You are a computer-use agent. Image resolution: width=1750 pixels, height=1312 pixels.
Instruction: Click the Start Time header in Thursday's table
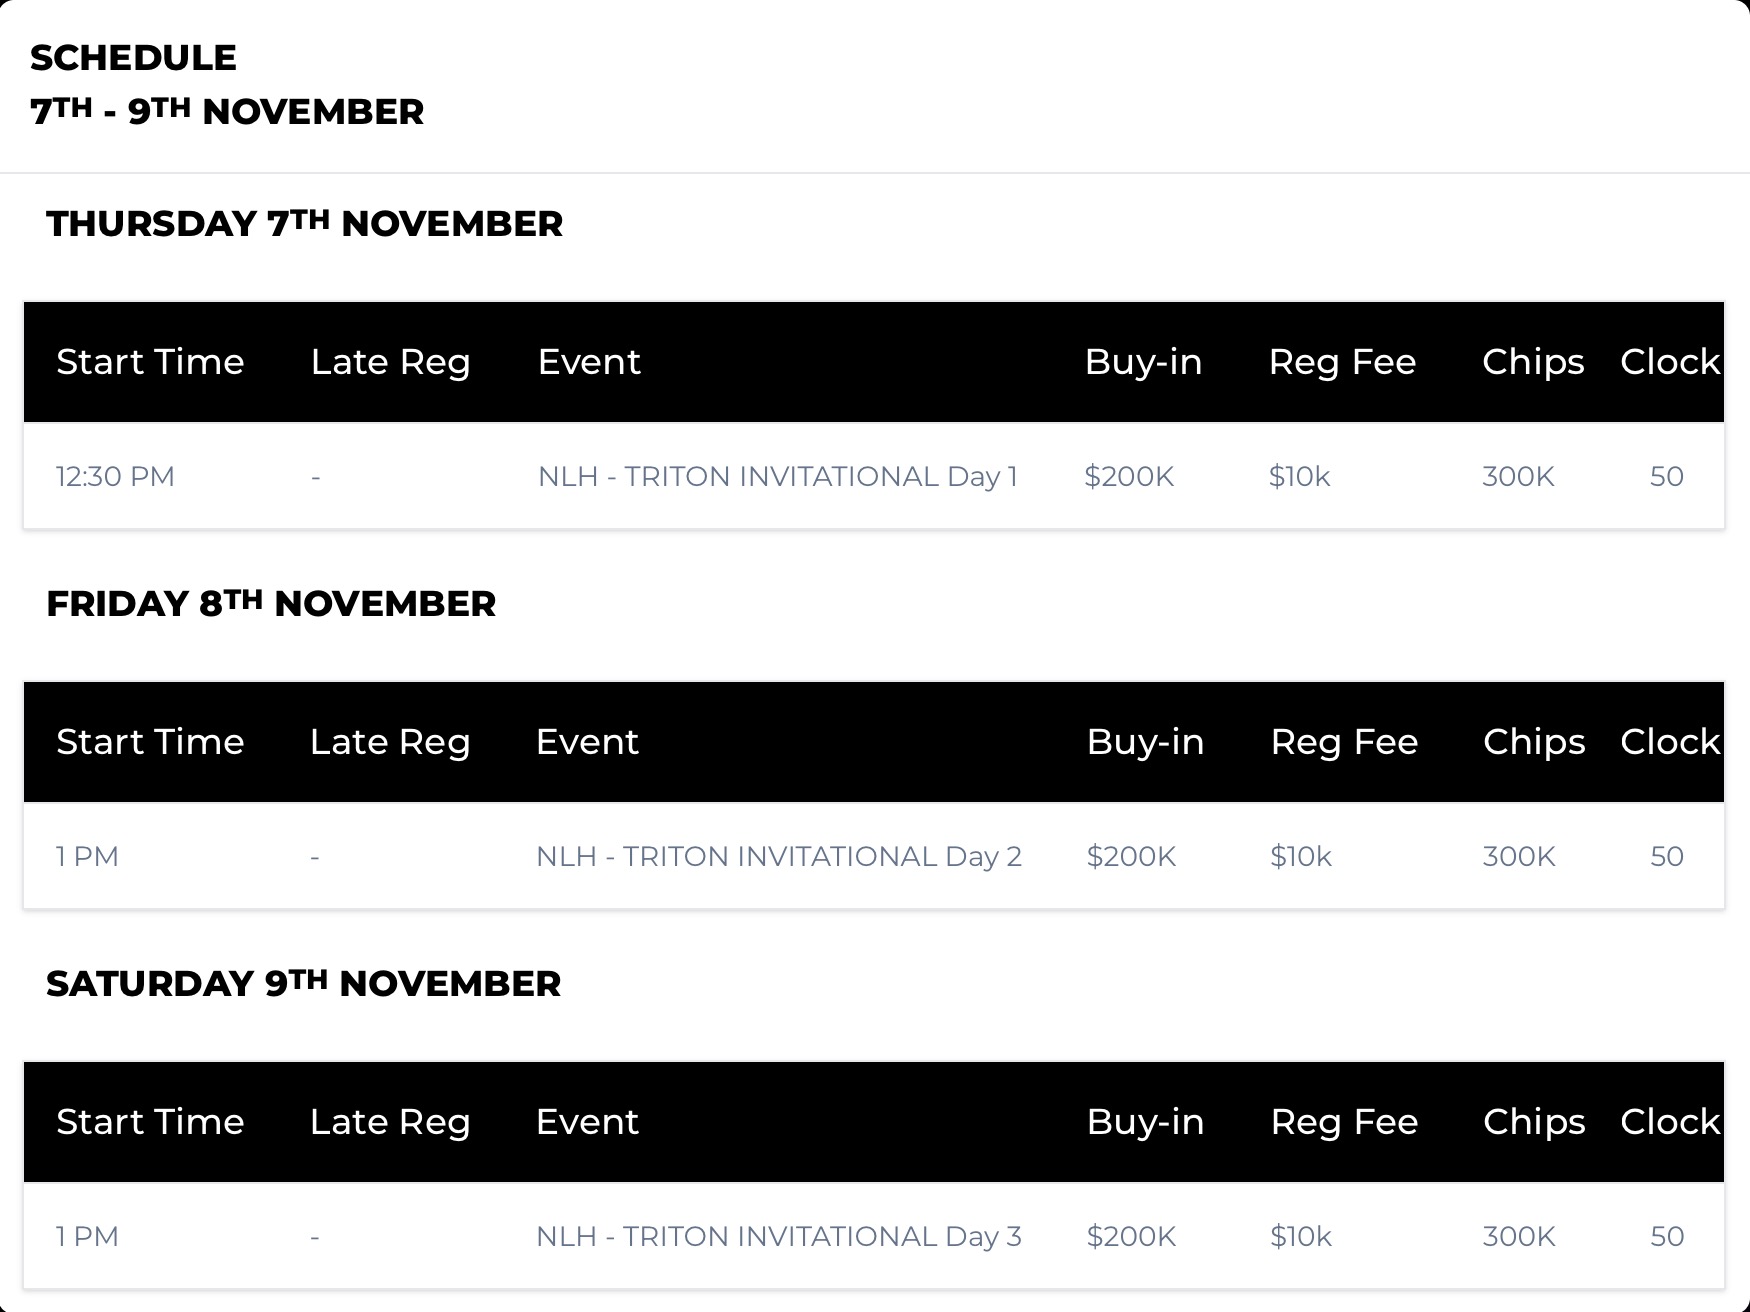pyautogui.click(x=150, y=362)
